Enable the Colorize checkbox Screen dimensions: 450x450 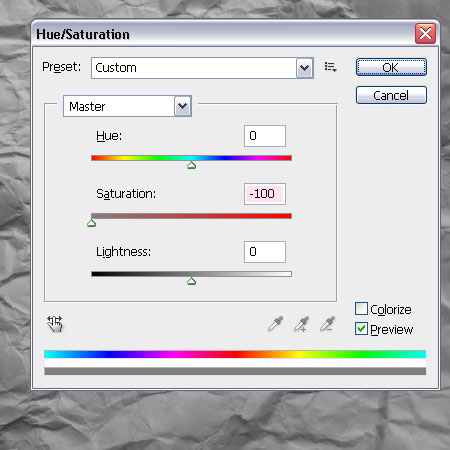[361, 309]
